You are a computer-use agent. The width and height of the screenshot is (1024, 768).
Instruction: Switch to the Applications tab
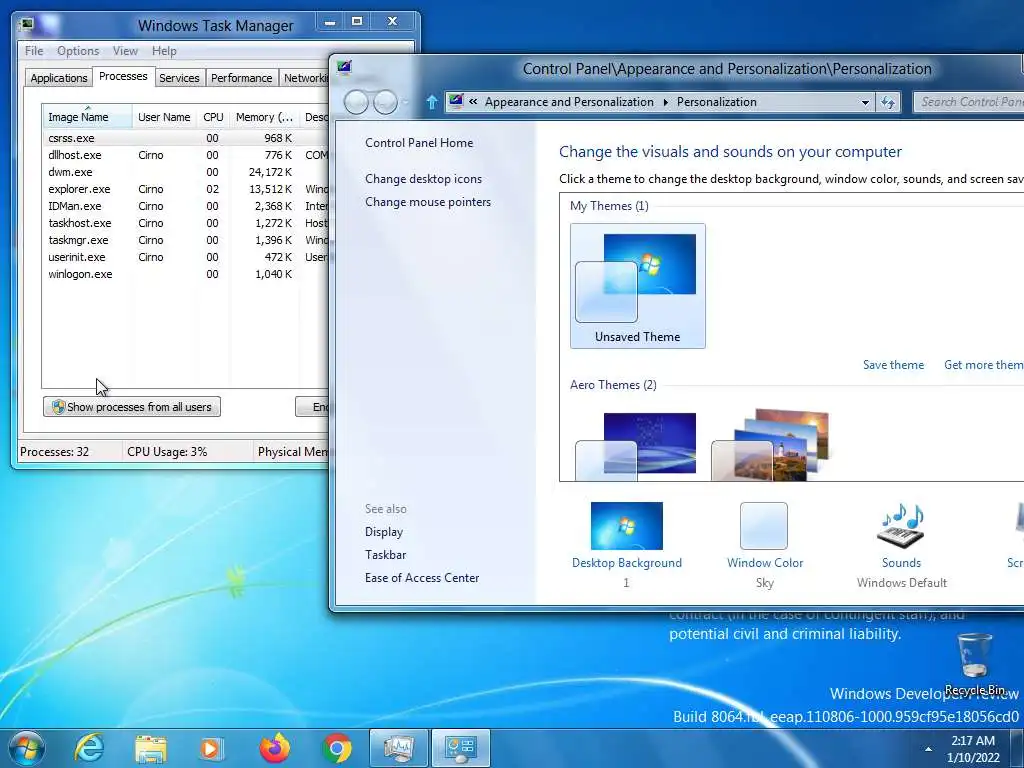click(x=59, y=78)
